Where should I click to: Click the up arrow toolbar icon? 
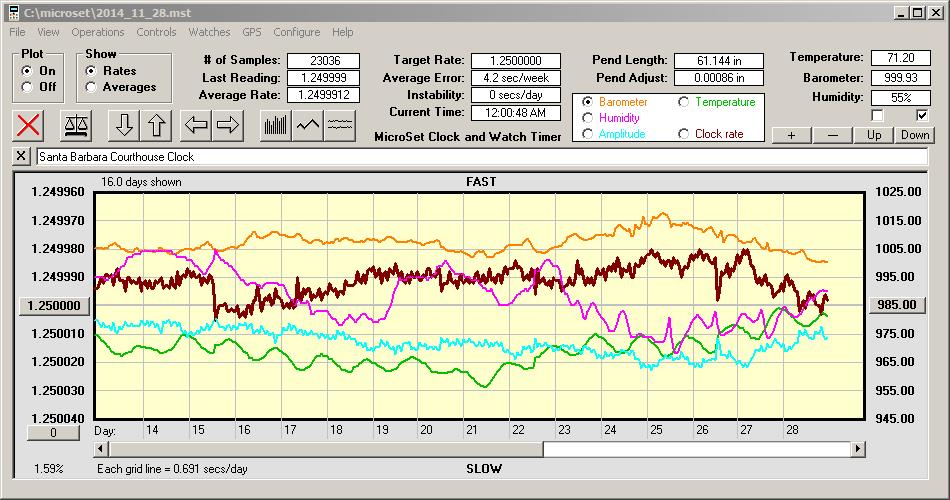156,125
